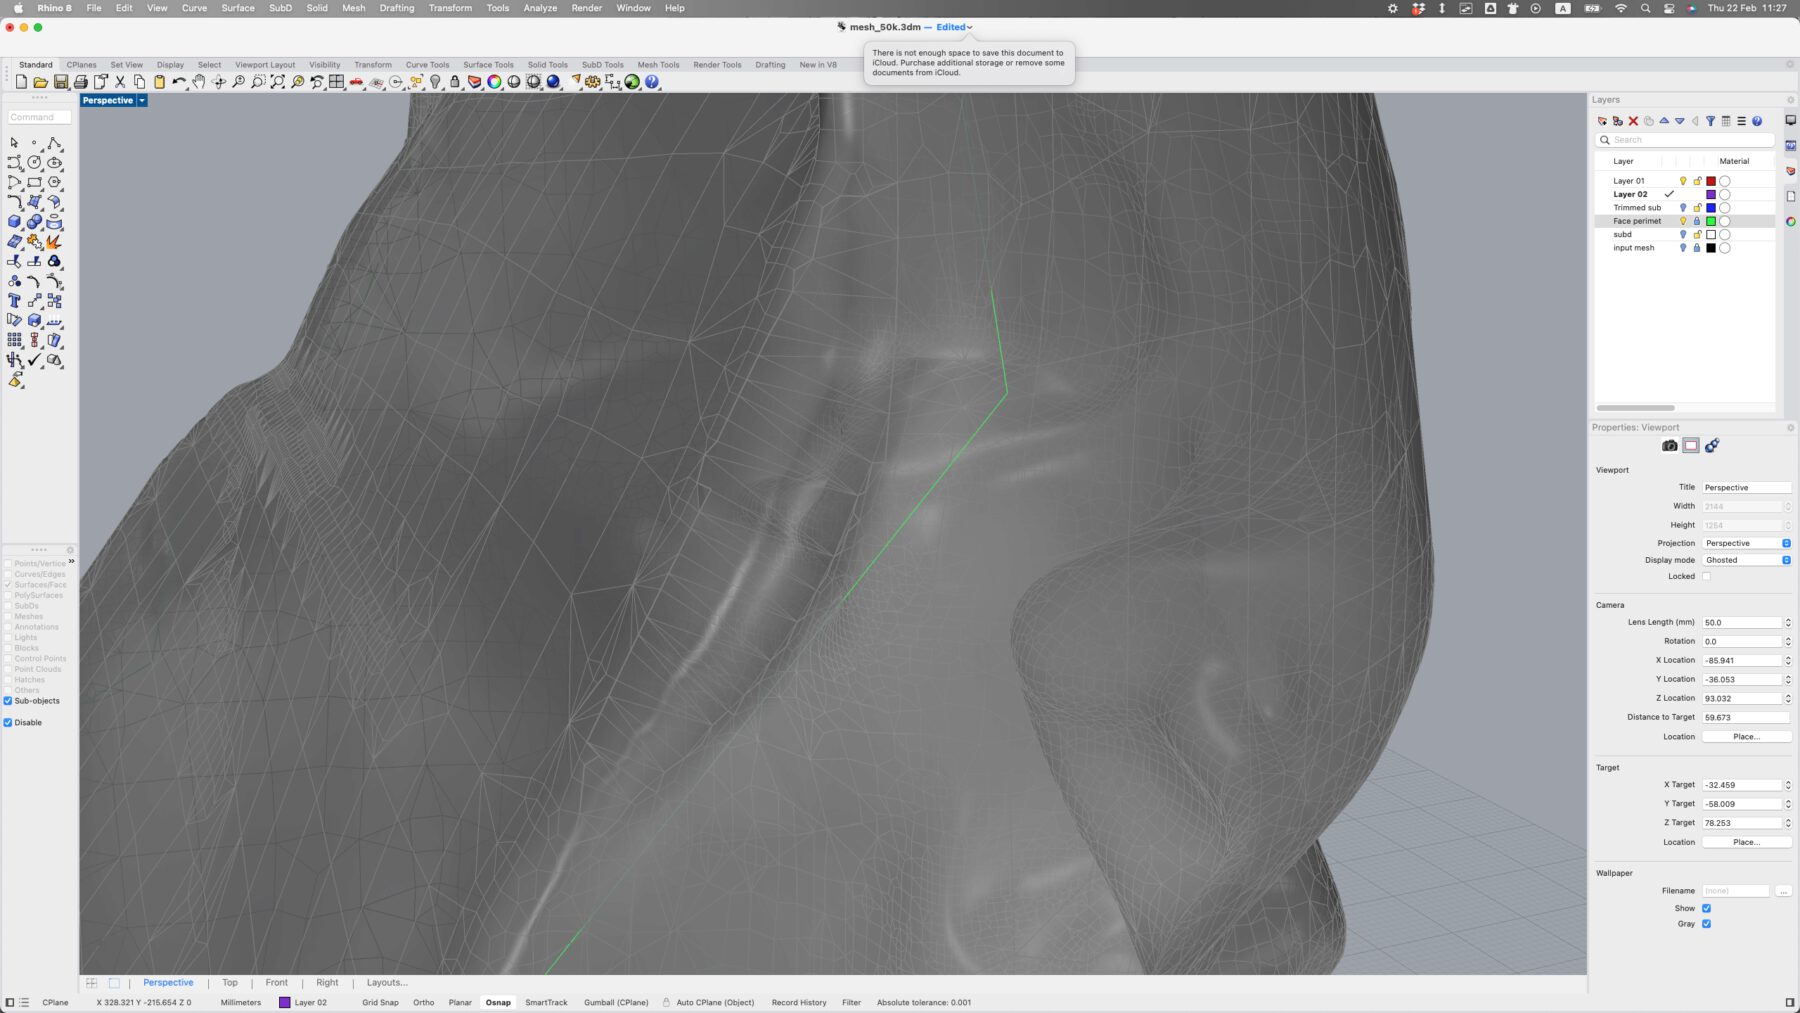Click the Rotation stepper arrows
The image size is (1800, 1013).
click(1788, 641)
